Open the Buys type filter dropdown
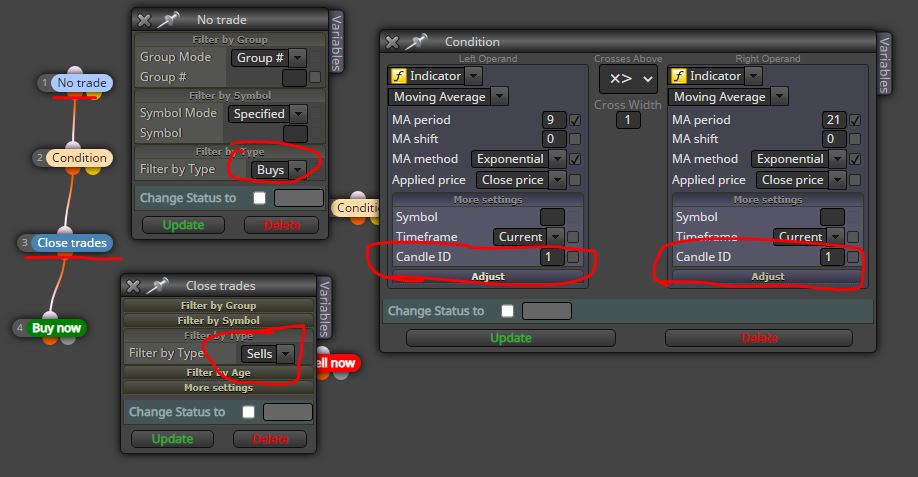This screenshot has width=918, height=477. pos(278,170)
